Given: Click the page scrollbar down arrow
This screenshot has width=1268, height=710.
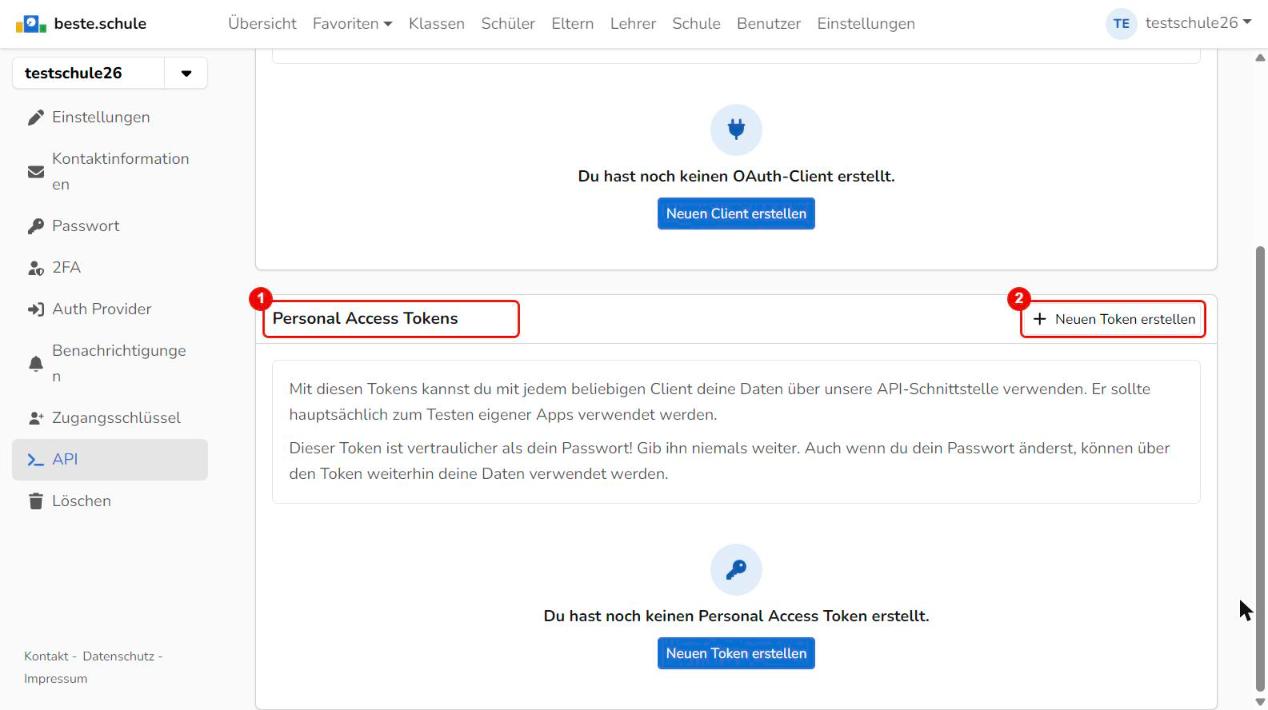Looking at the screenshot, I should [1259, 702].
